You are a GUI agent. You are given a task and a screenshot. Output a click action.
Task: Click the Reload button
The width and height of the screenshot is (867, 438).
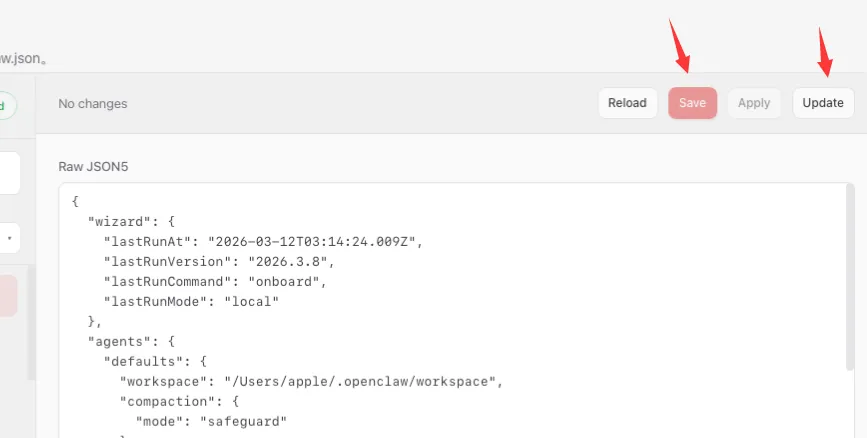tap(627, 103)
